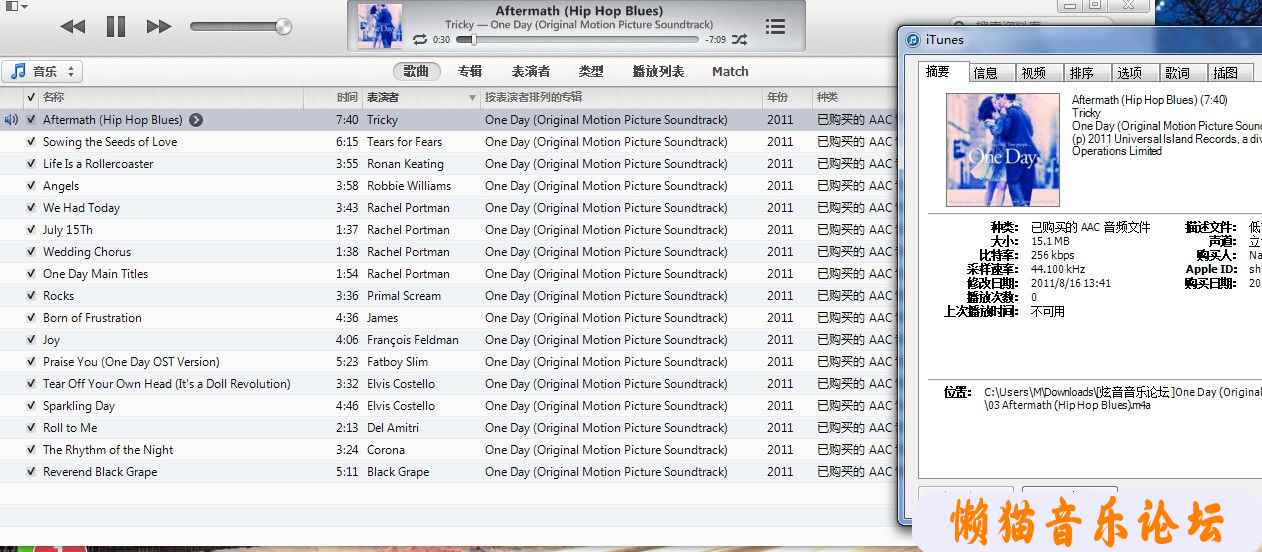Click the playback progress bar

[580, 40]
